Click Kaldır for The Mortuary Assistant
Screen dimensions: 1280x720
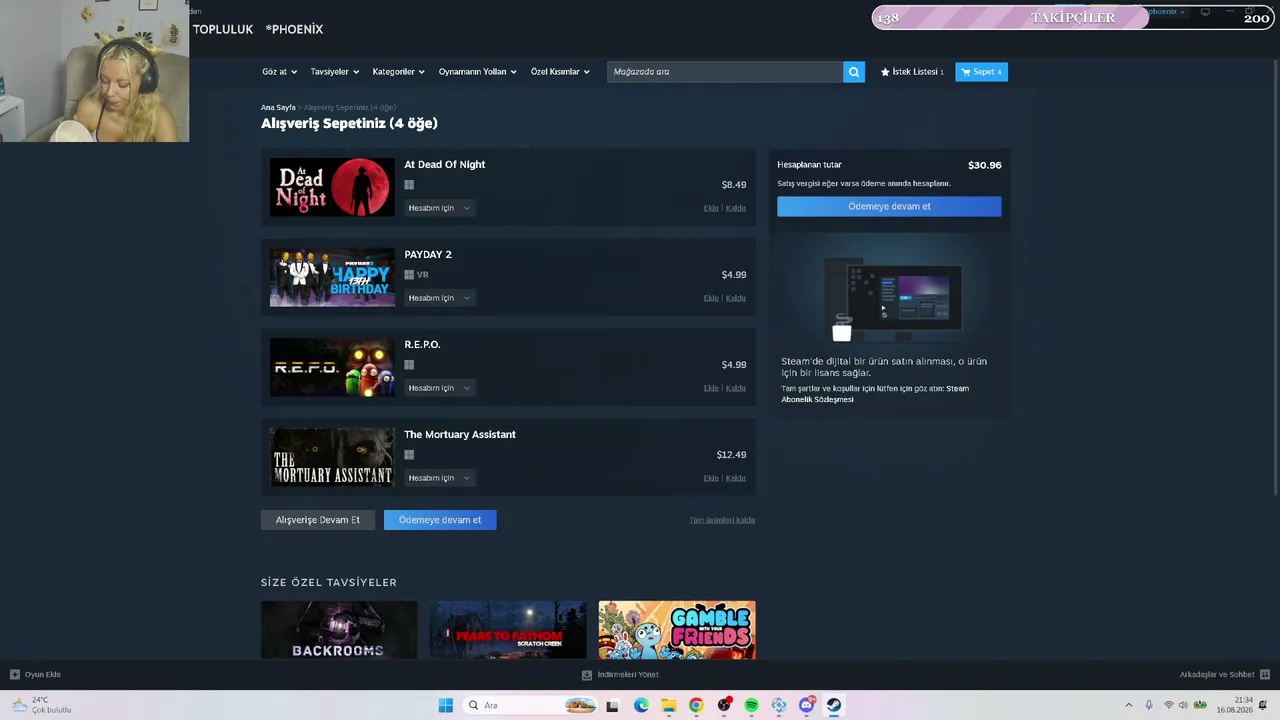(736, 478)
